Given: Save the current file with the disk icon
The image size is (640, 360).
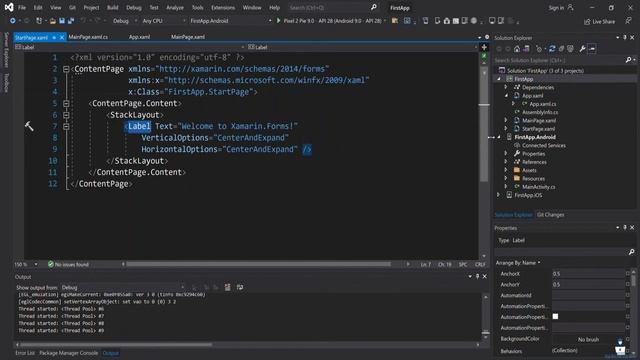Looking at the screenshot, I should click(62, 20).
